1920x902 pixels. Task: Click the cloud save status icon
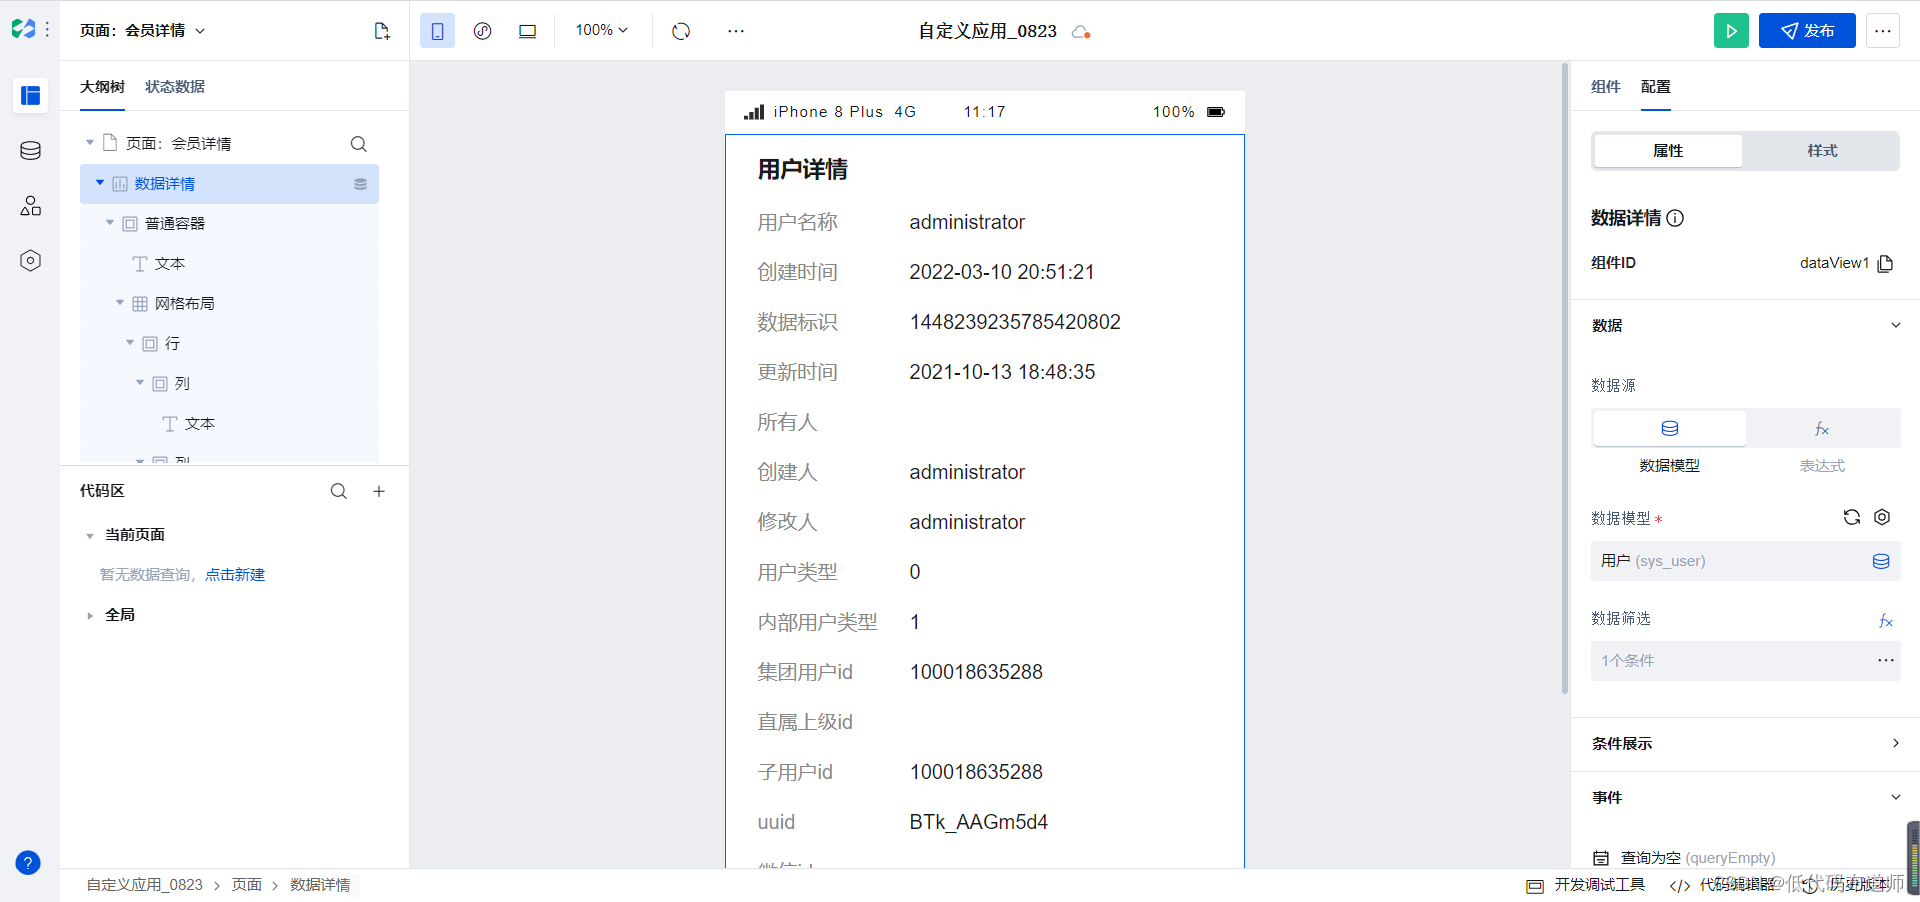(1080, 32)
